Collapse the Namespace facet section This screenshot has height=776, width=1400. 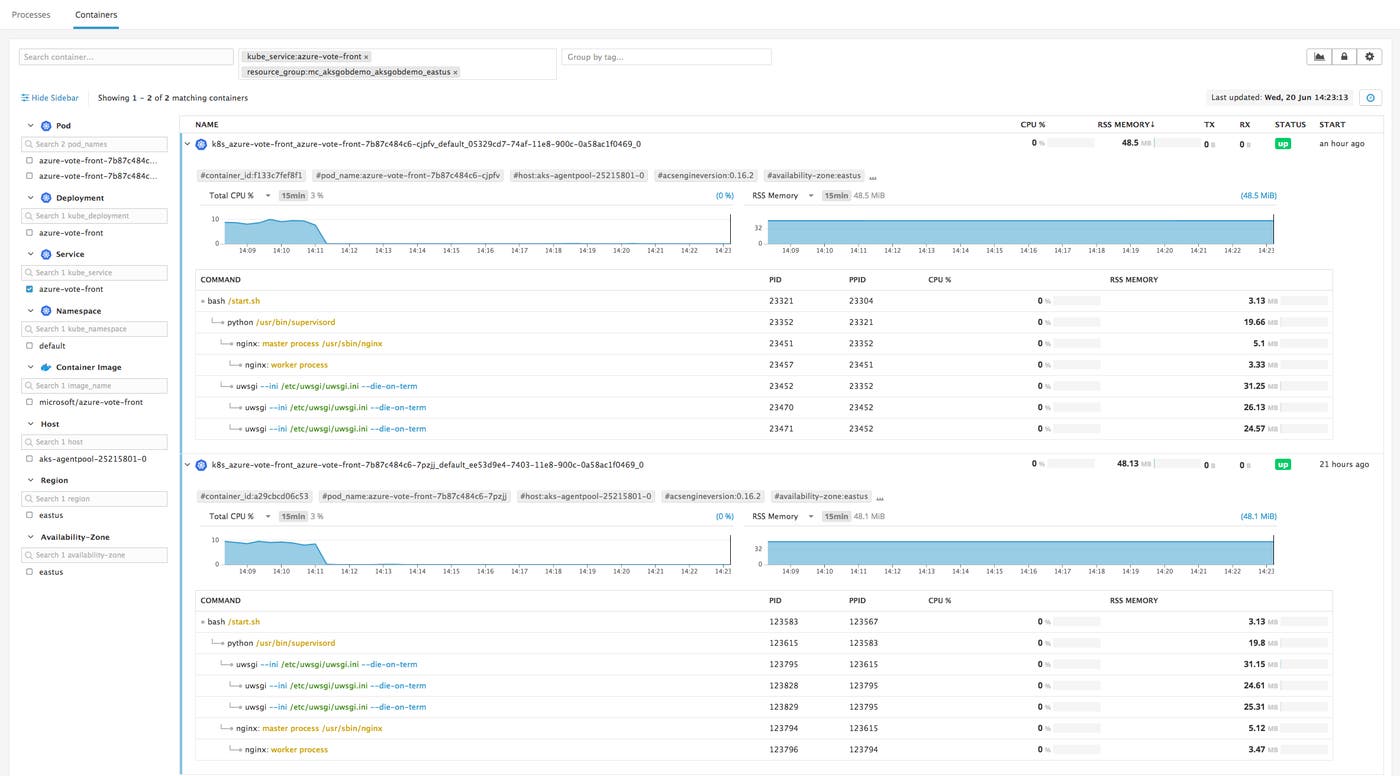point(30,311)
